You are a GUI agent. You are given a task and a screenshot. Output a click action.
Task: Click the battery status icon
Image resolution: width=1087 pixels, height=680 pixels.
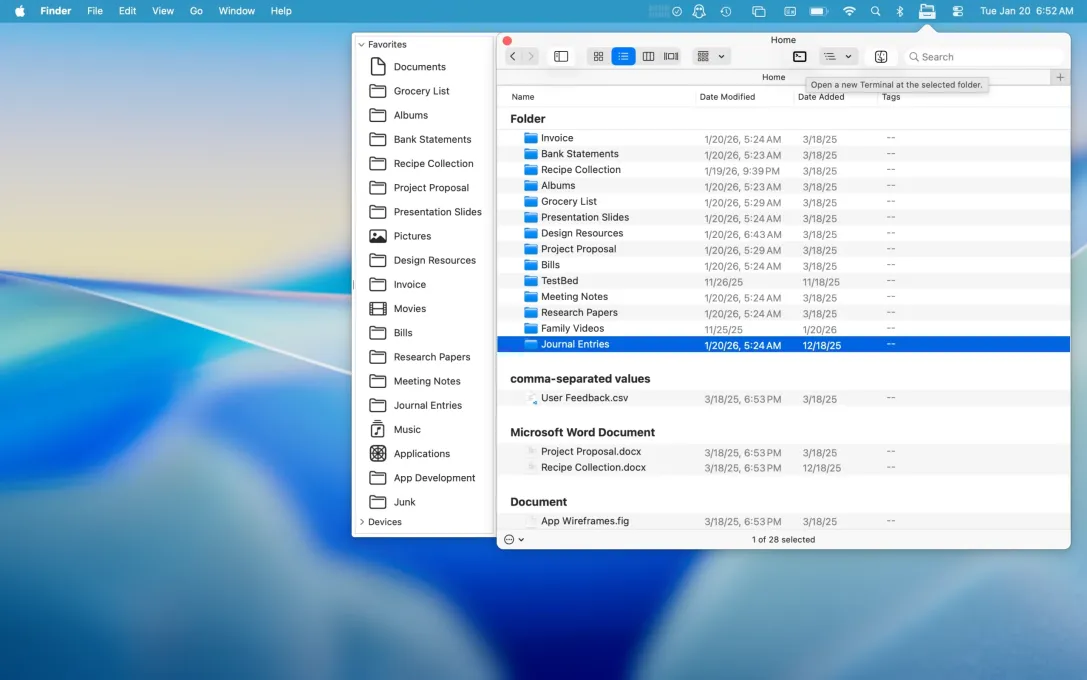[x=819, y=11]
